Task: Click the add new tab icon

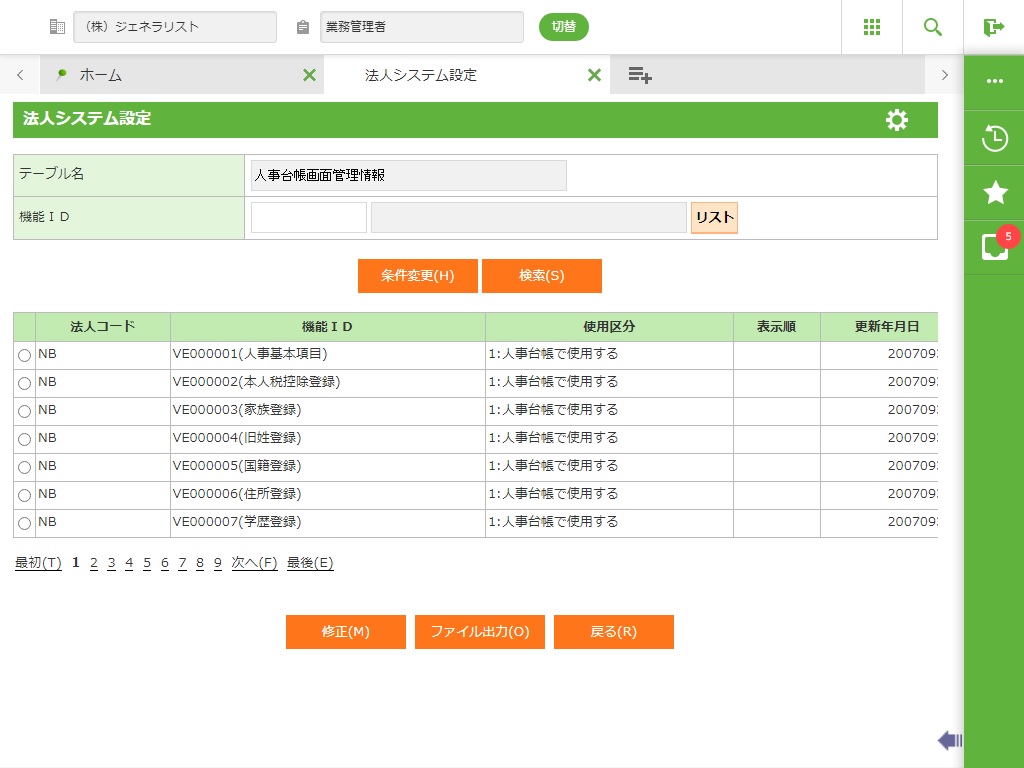Action: pos(640,75)
